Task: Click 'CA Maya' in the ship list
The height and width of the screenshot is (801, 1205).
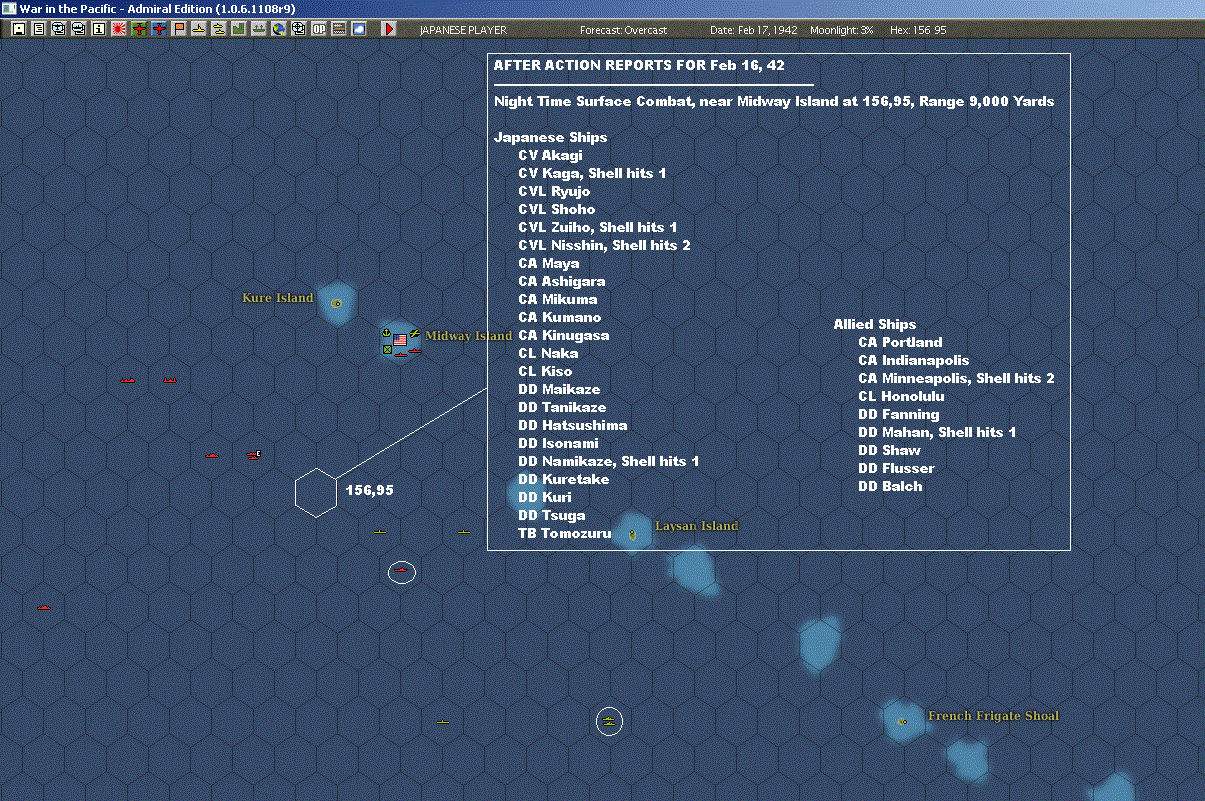Action: click(548, 263)
